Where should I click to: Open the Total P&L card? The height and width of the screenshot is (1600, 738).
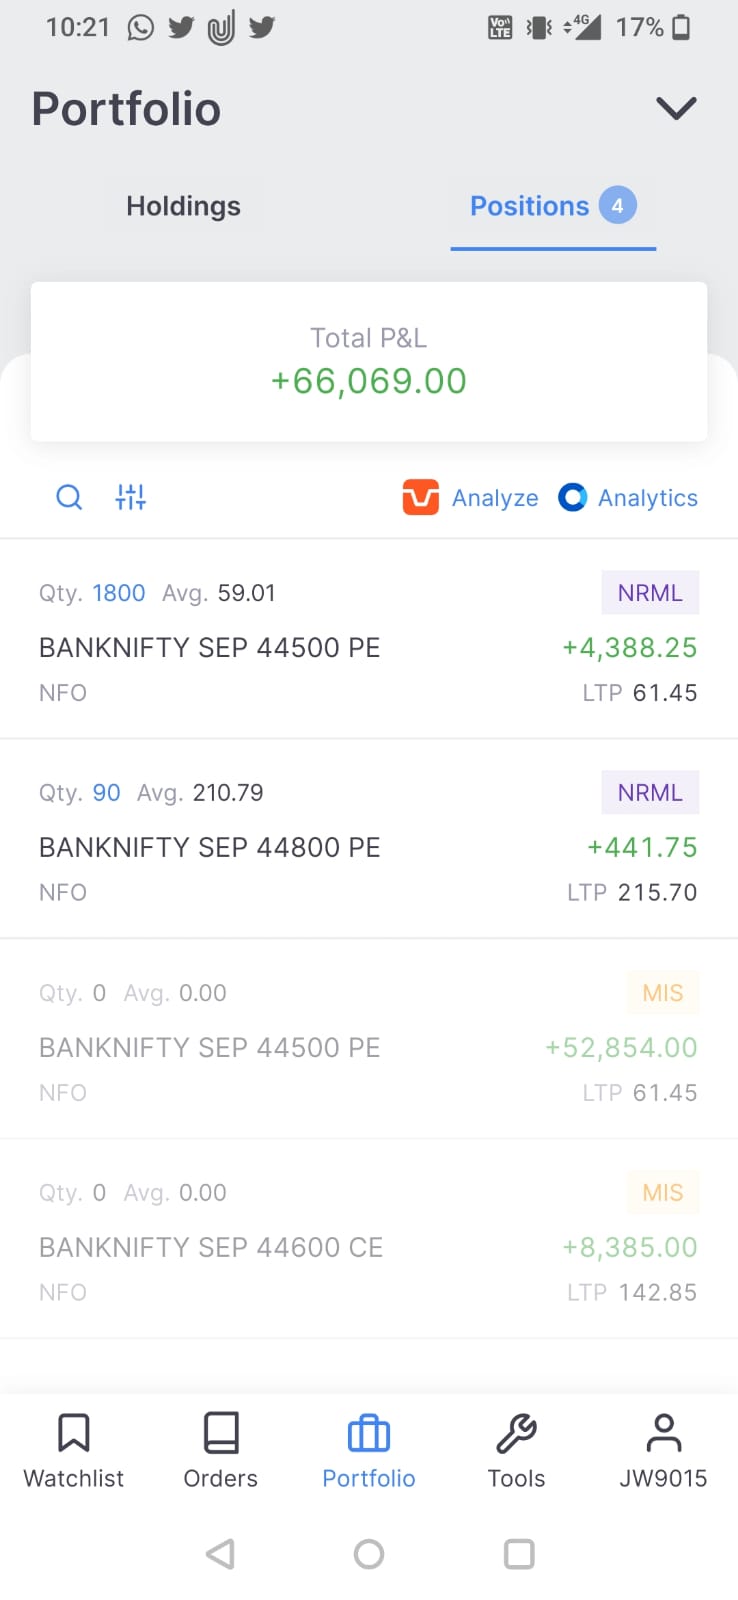tap(369, 361)
